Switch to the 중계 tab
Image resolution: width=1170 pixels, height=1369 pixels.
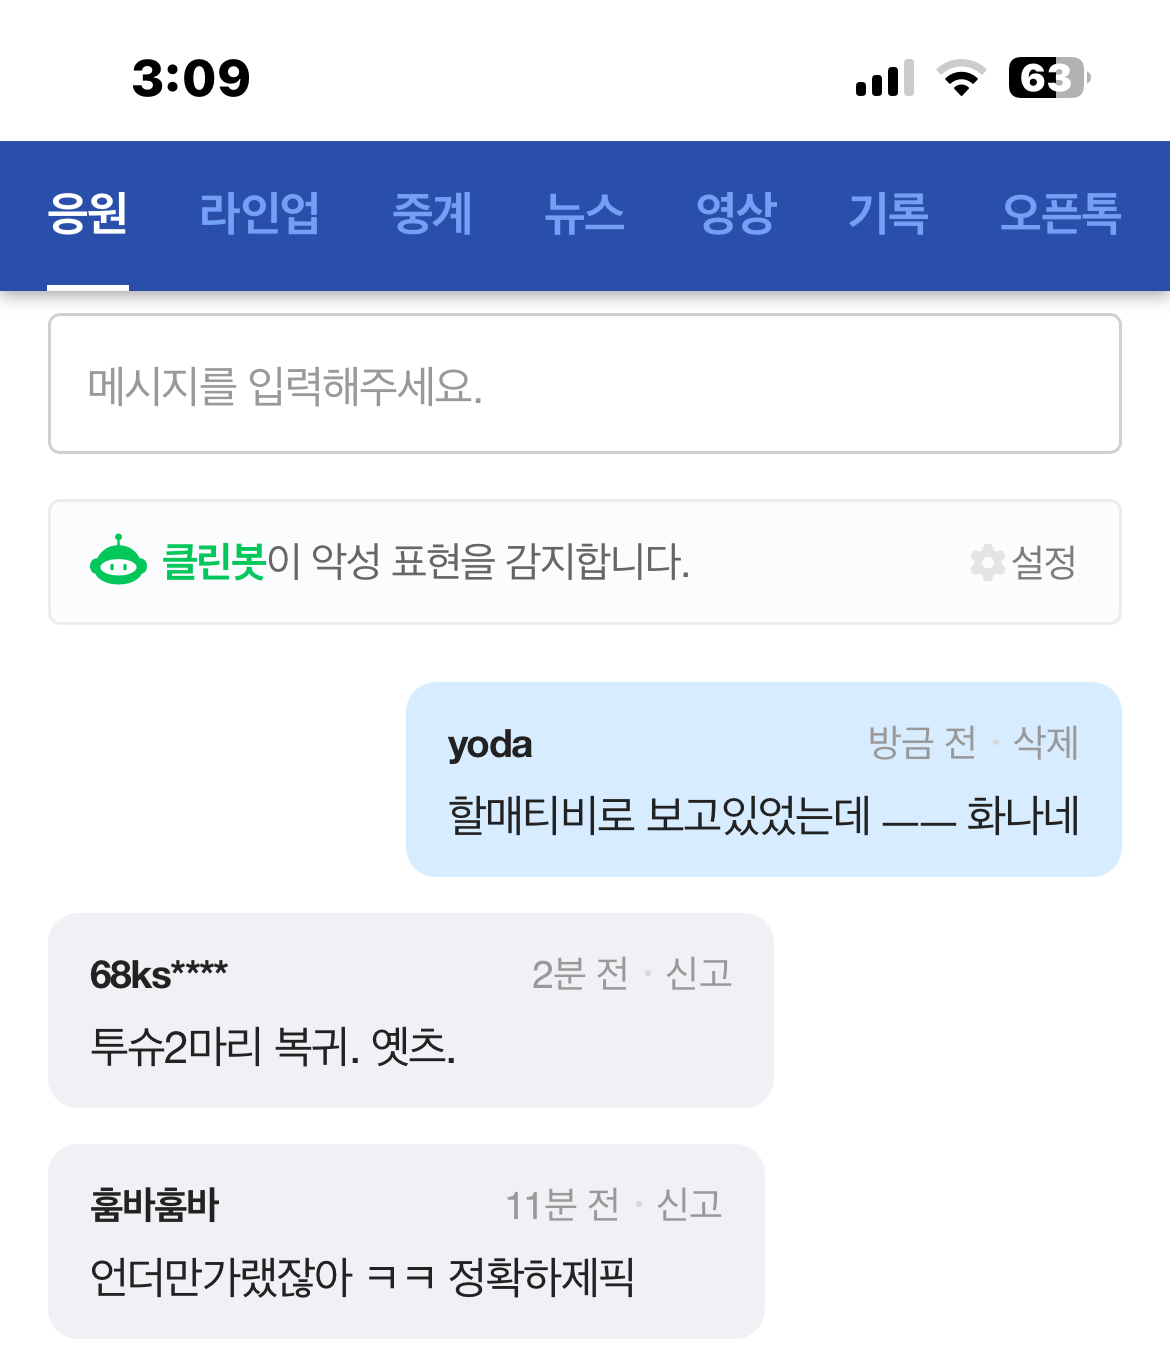coord(432,213)
